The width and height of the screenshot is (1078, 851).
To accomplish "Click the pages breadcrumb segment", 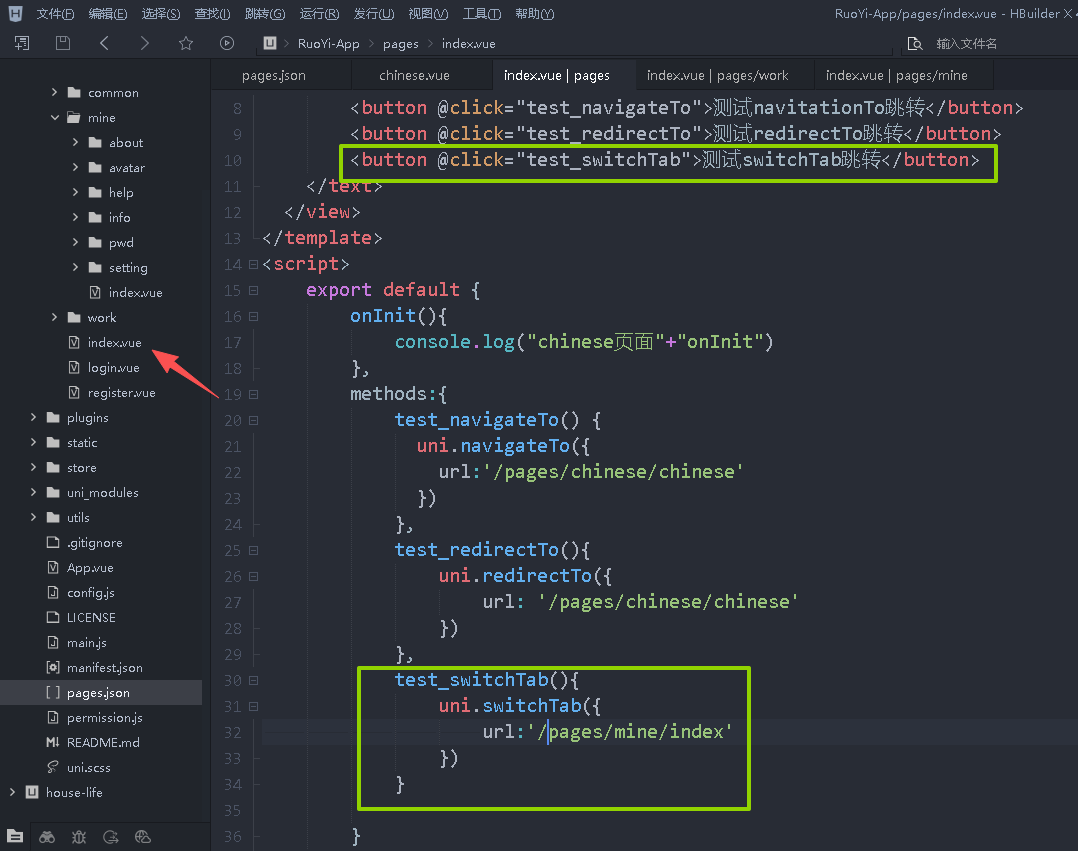I will point(400,44).
